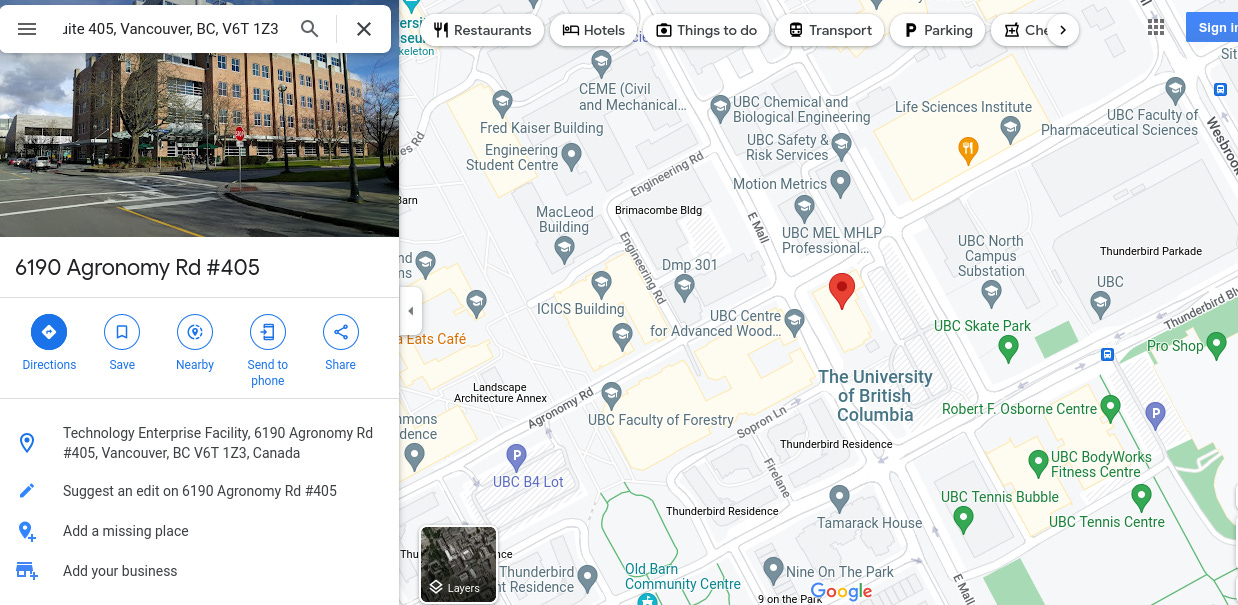The width and height of the screenshot is (1238, 605).
Task: Open the Layers map switcher
Action: pyautogui.click(x=459, y=564)
